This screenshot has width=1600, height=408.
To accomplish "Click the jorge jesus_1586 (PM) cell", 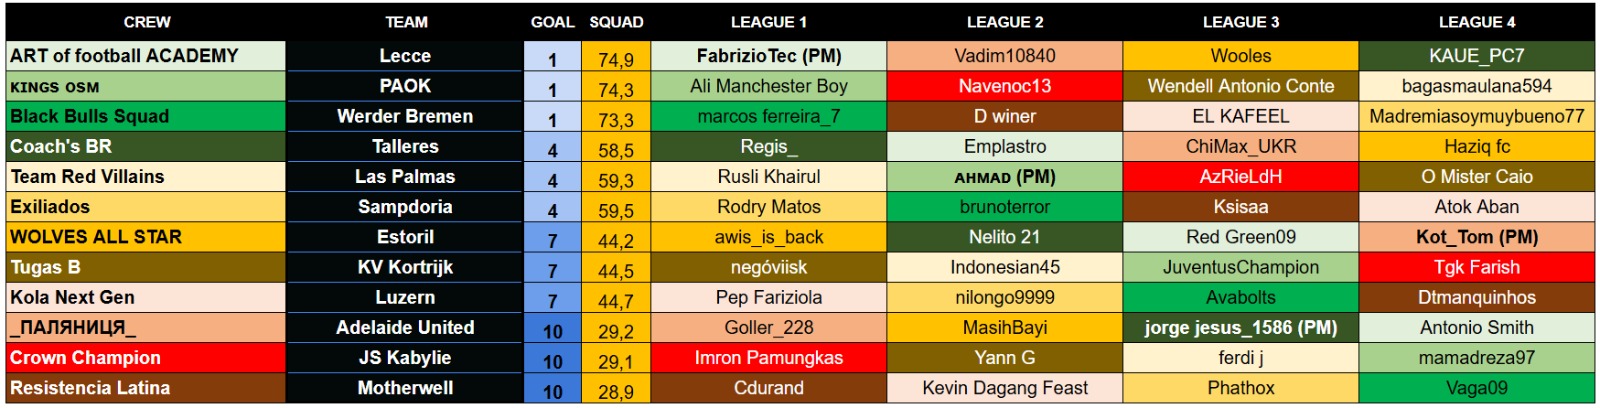I will [1240, 328].
